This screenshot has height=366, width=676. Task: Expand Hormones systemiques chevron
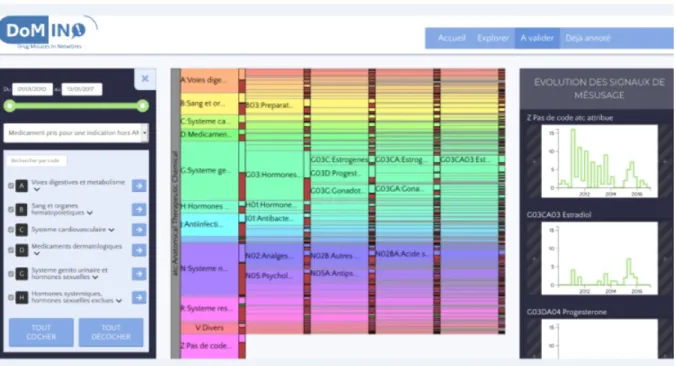(x=119, y=301)
